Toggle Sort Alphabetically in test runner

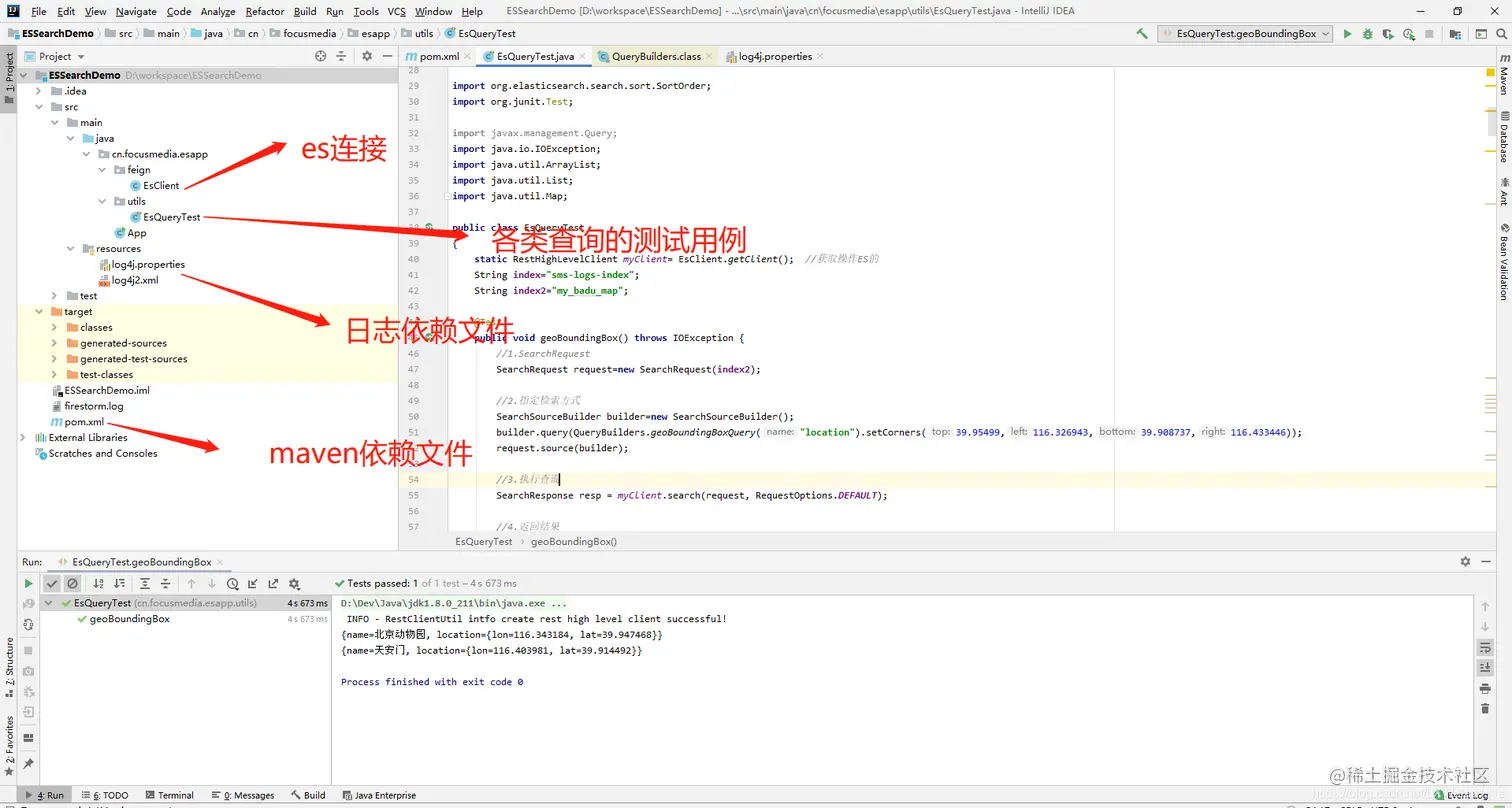[x=99, y=583]
